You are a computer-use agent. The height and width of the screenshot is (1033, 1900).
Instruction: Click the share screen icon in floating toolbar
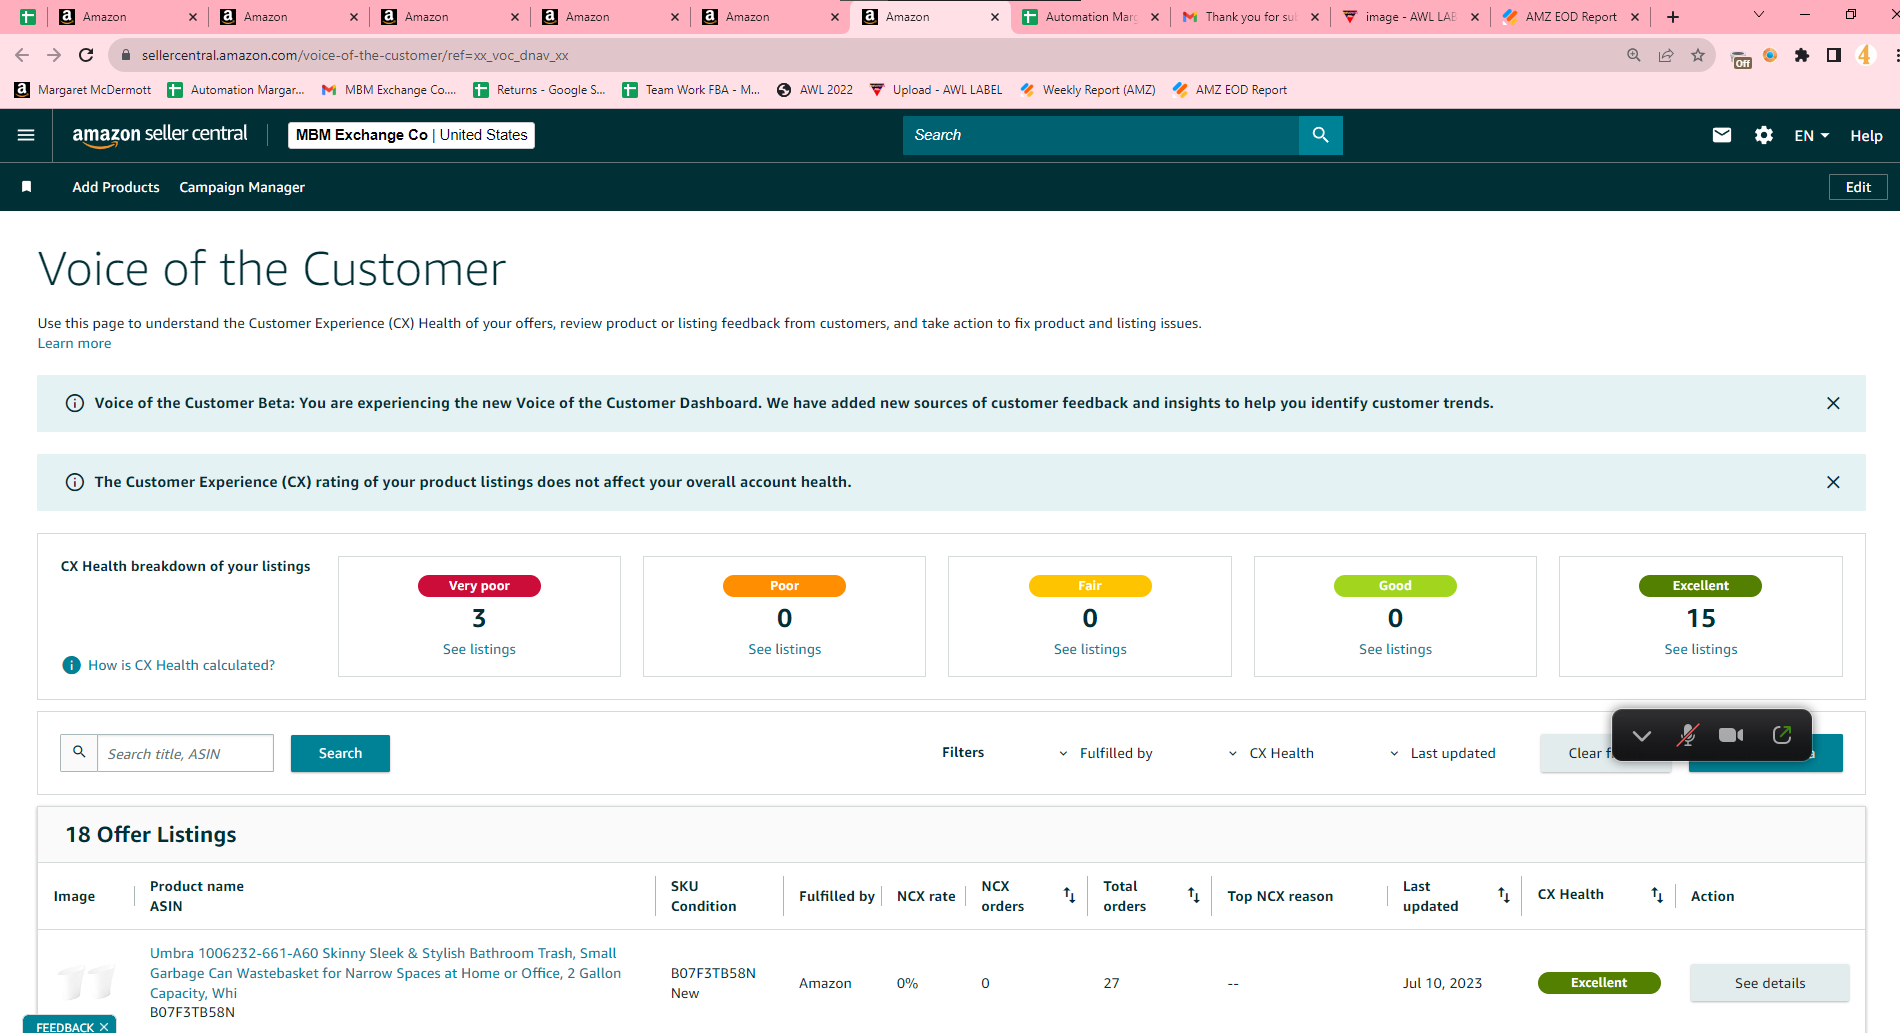point(1782,735)
